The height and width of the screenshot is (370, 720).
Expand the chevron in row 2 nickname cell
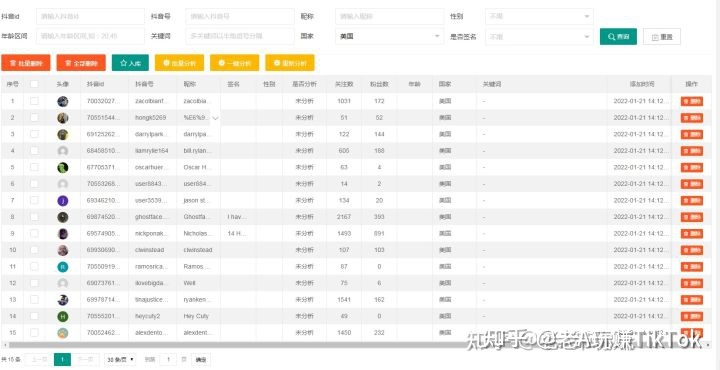[x=215, y=118]
